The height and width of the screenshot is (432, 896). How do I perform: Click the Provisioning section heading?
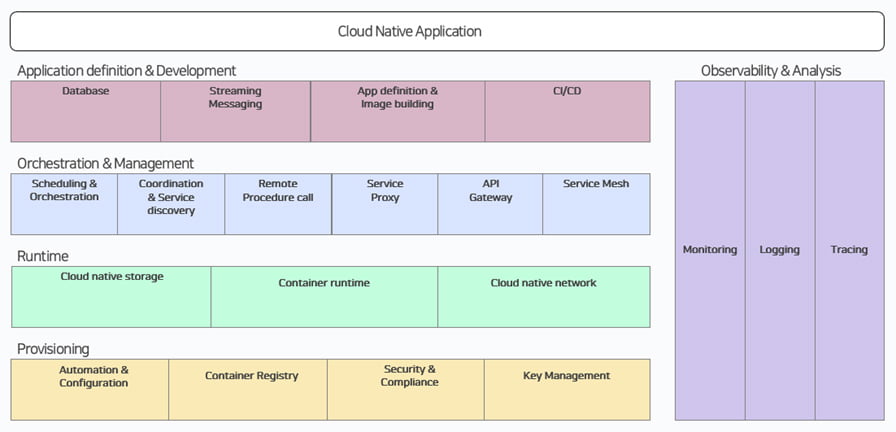(x=53, y=349)
